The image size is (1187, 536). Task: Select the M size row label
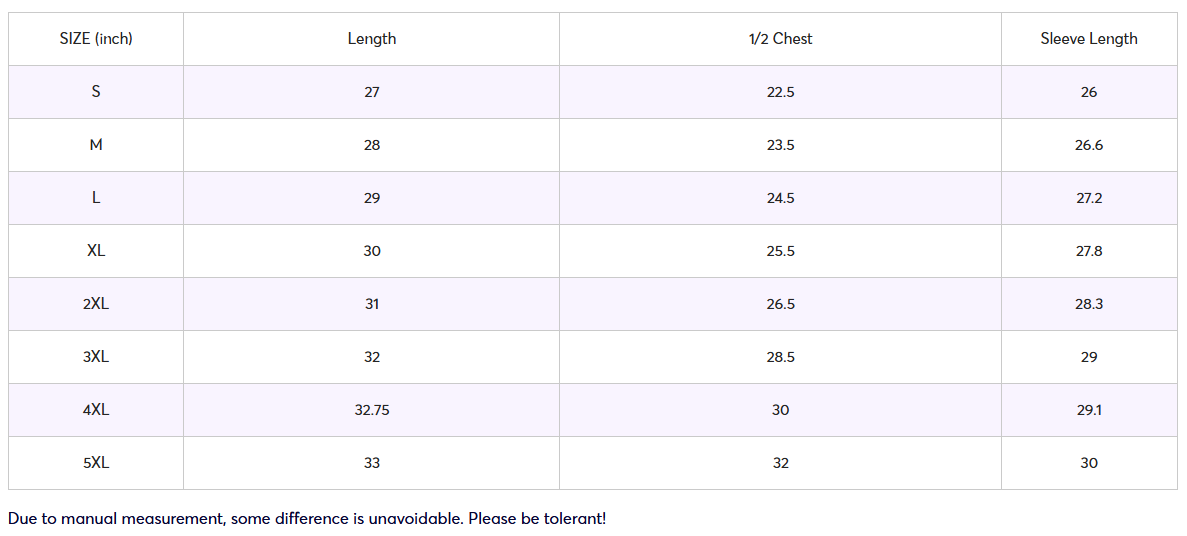coord(96,145)
